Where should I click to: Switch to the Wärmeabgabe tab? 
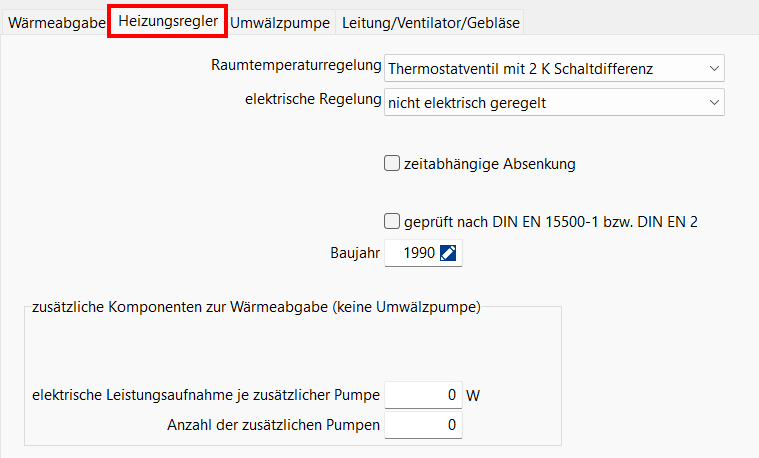tap(56, 21)
